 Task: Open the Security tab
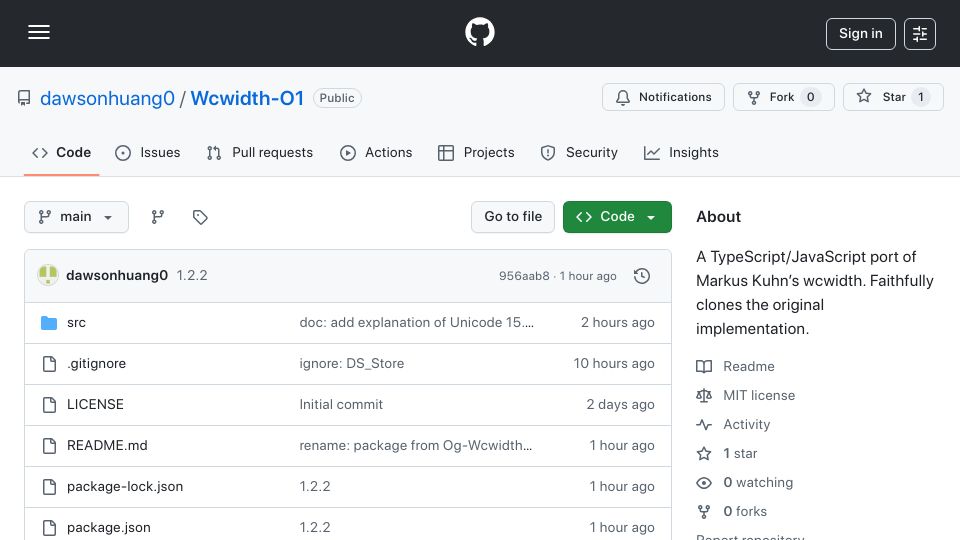pyautogui.click(x=579, y=152)
